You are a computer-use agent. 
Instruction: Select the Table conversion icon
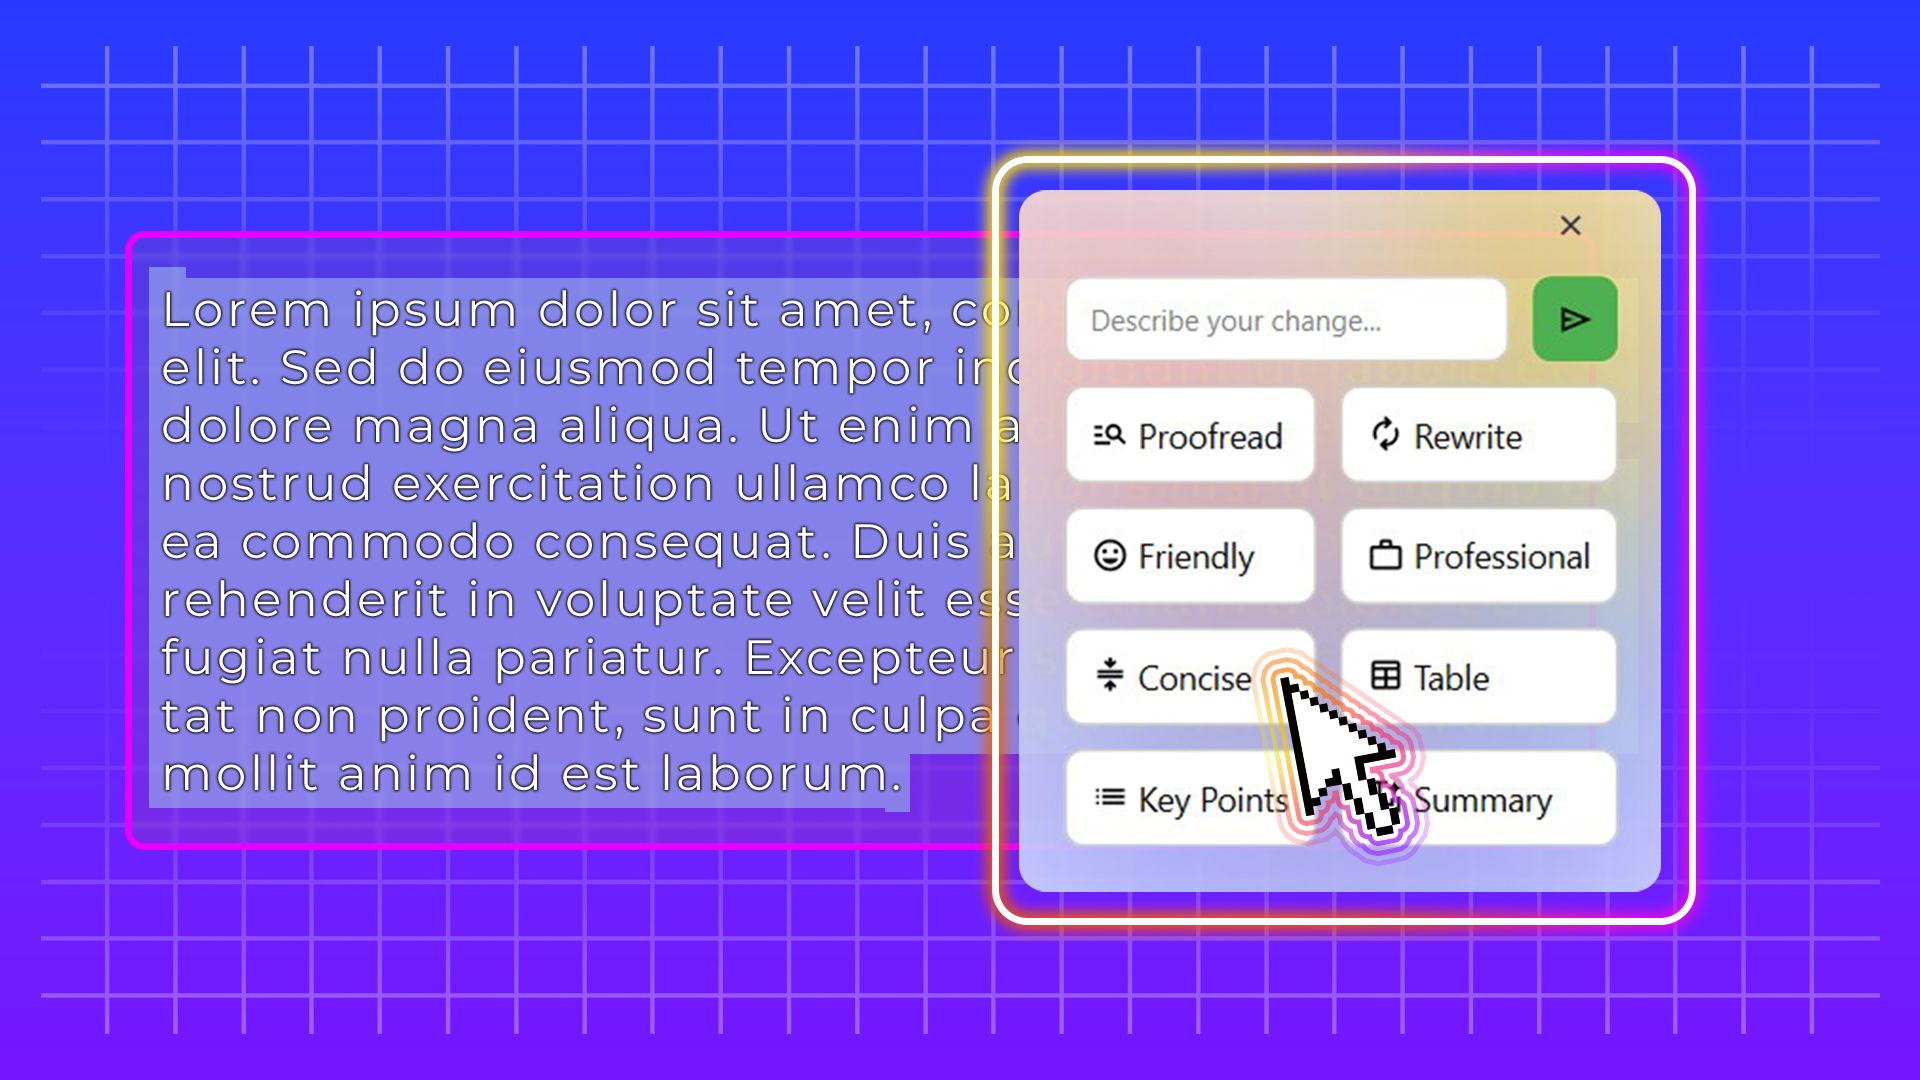pos(1385,678)
